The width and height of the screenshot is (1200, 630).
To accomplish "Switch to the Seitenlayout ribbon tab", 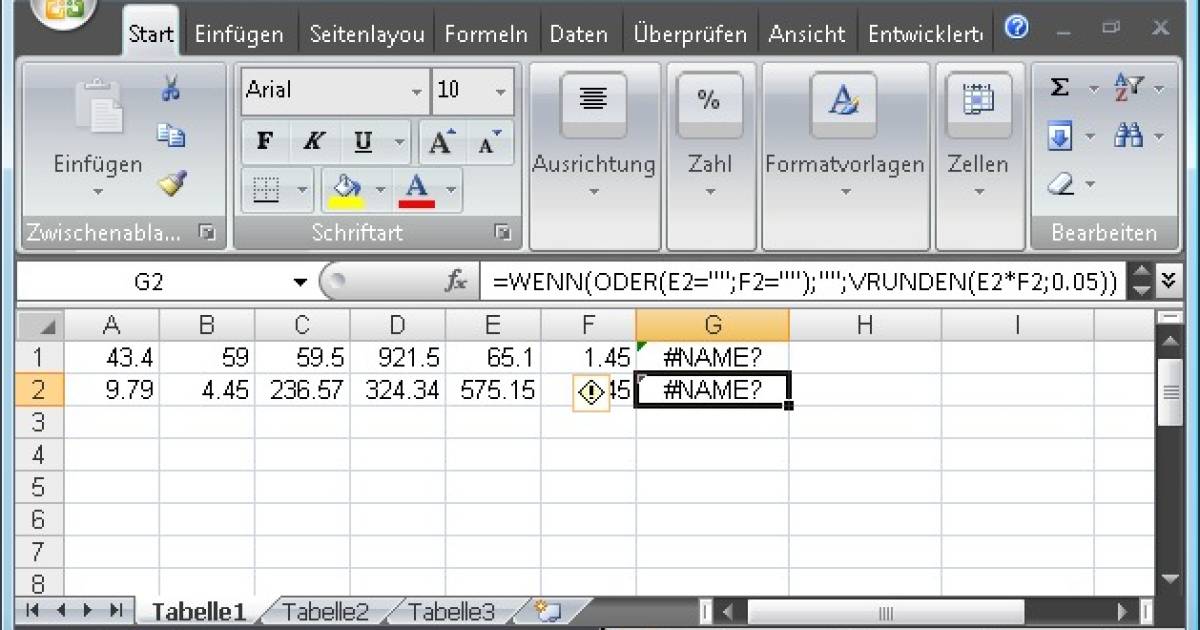I will (368, 34).
